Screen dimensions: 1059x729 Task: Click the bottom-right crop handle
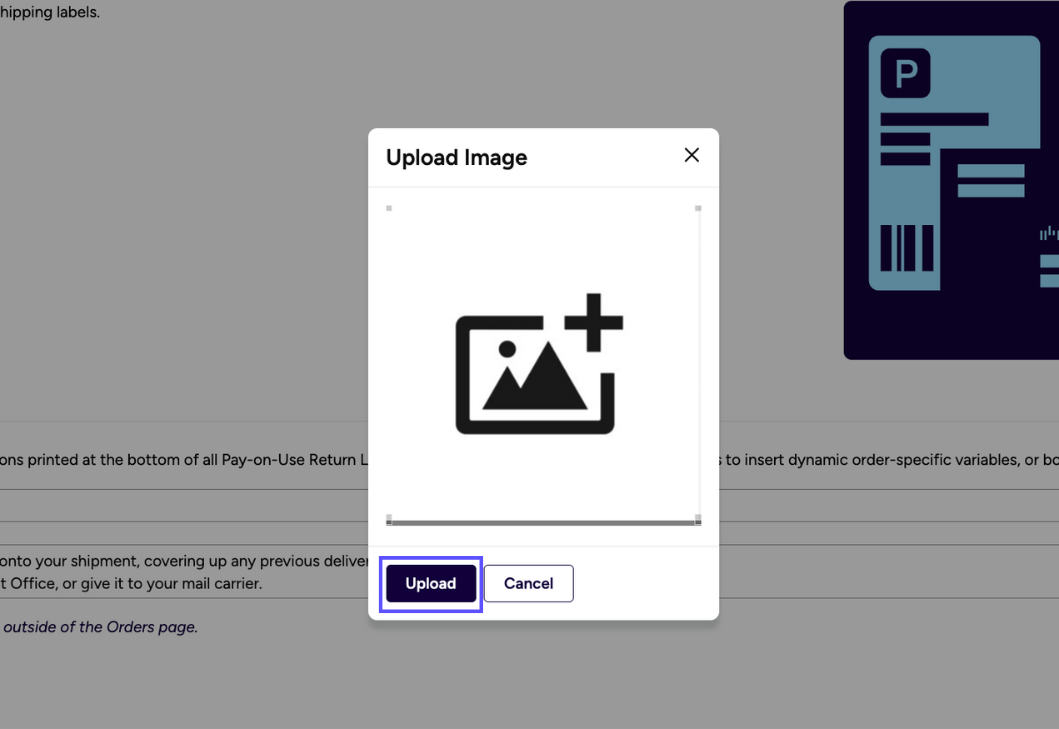[x=698, y=516]
